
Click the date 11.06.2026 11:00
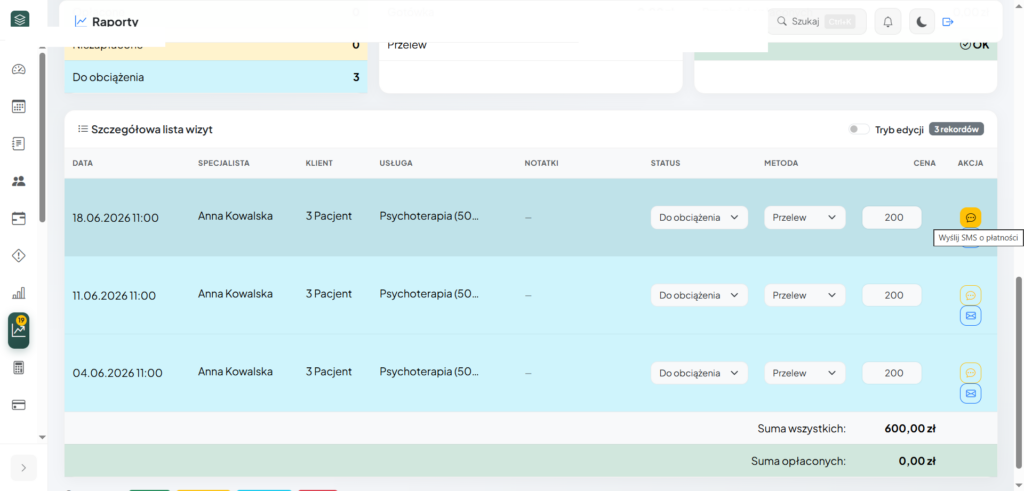114,296
